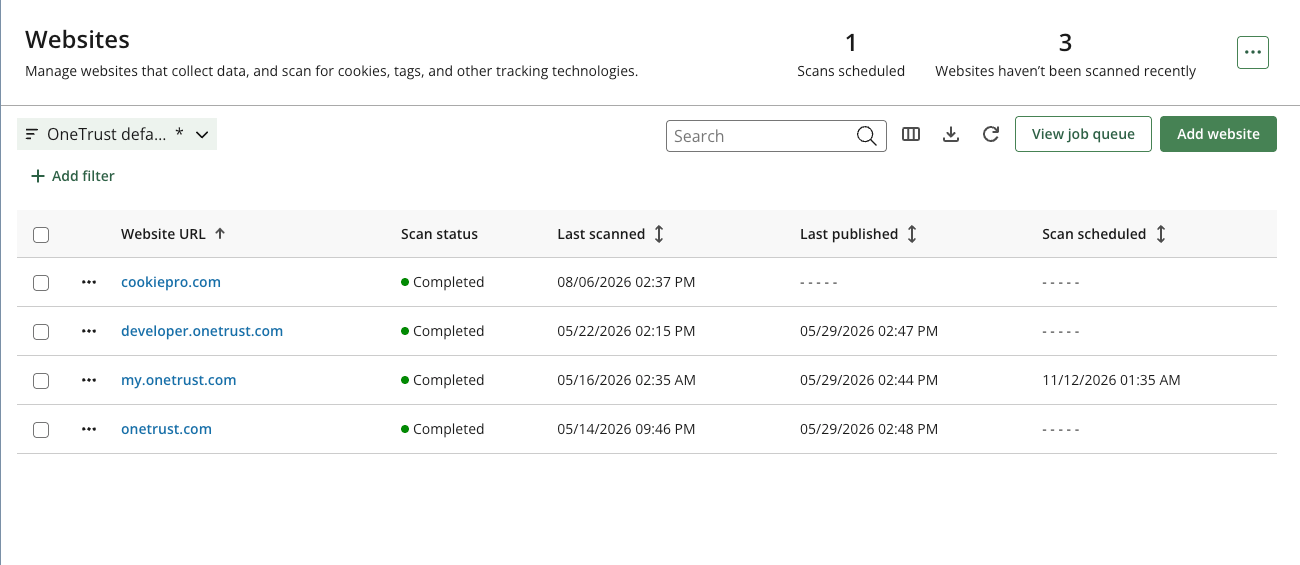Select the my.onetrust.com row checkbox
Viewport: 1300px width, 565px height.
(41, 381)
